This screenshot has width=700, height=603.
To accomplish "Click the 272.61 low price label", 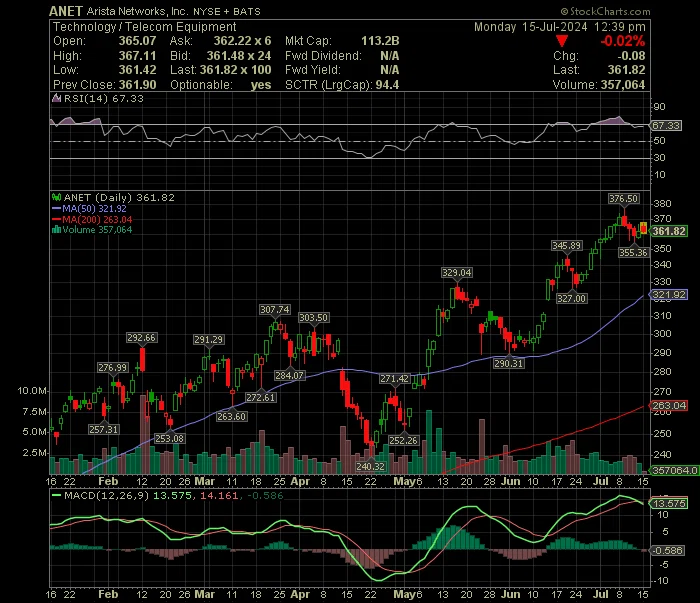I will coord(261,398).
